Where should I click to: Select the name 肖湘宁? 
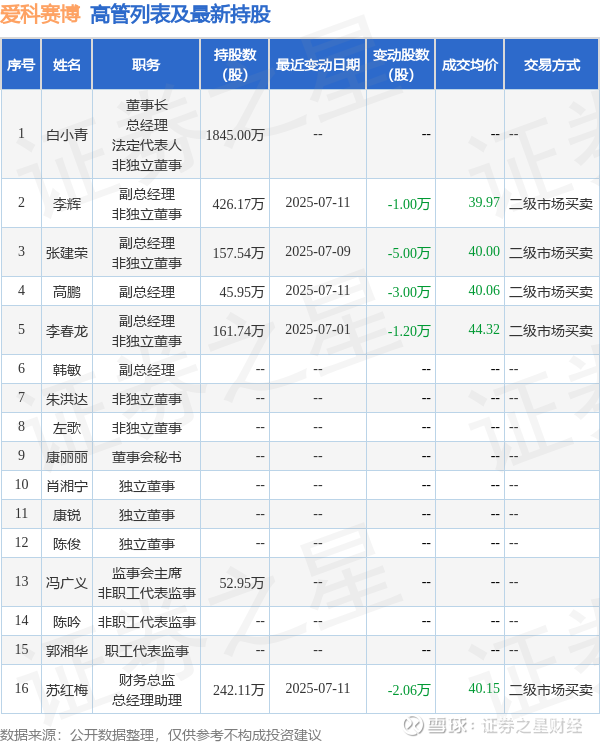[x=67, y=486]
